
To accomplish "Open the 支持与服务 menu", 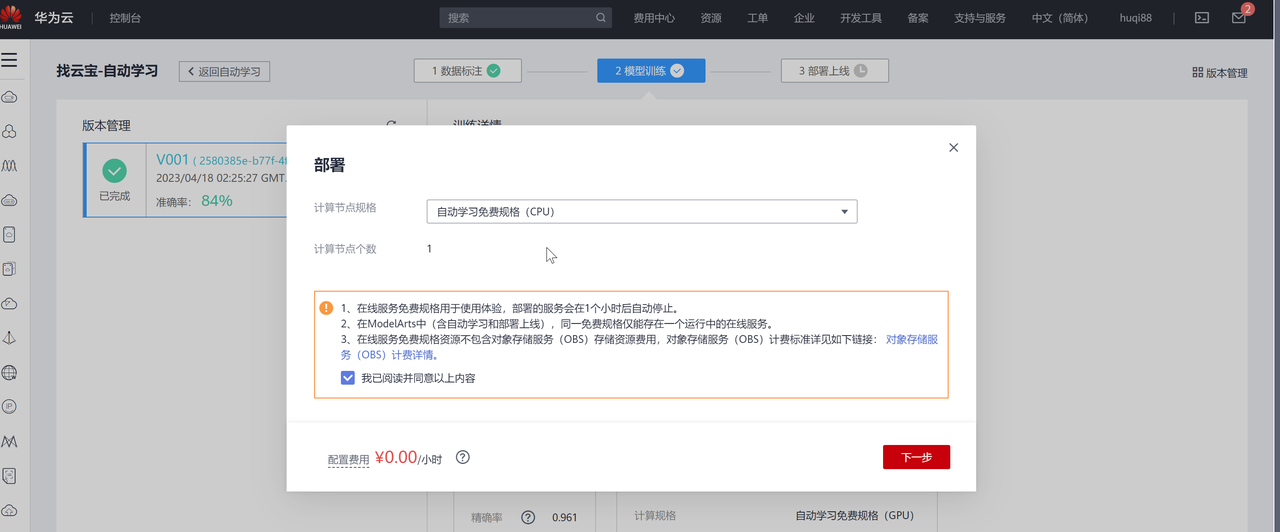I will pyautogui.click(x=980, y=18).
